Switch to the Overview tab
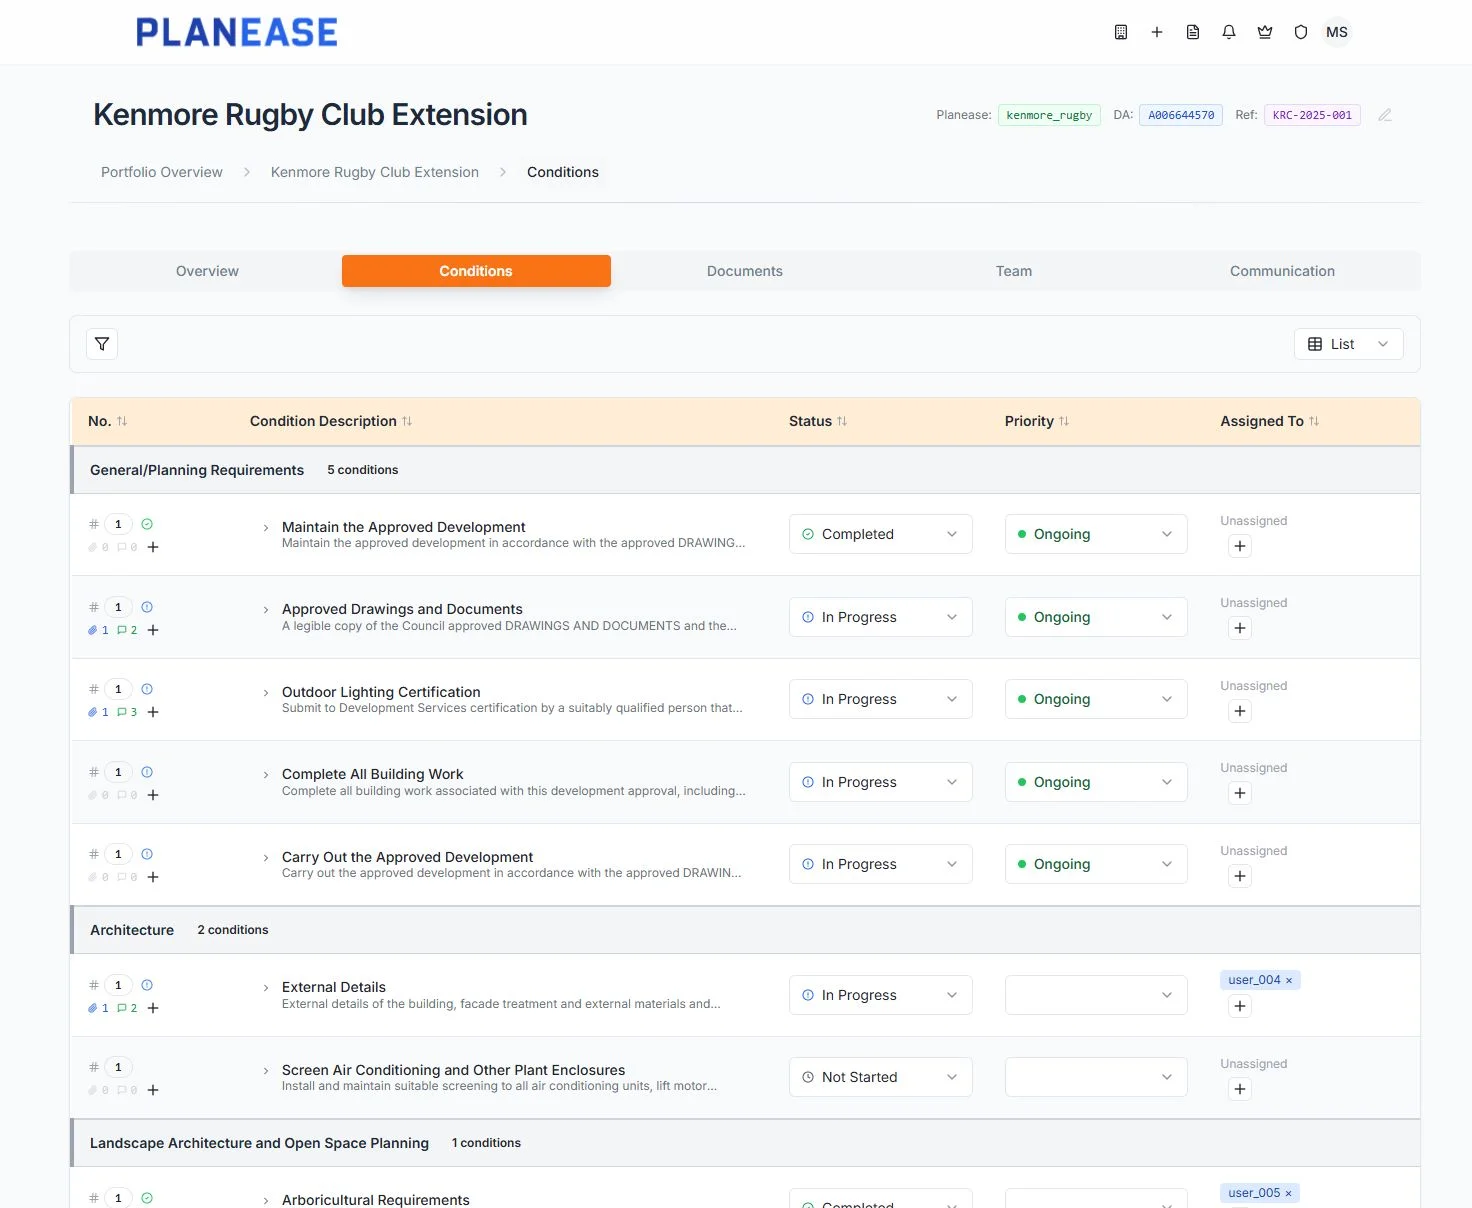Screen dimensions: 1472x1208 coord(207,271)
